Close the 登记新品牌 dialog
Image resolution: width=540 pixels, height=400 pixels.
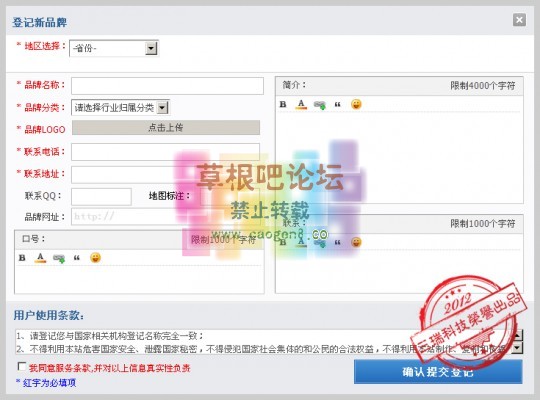[x=519, y=20]
